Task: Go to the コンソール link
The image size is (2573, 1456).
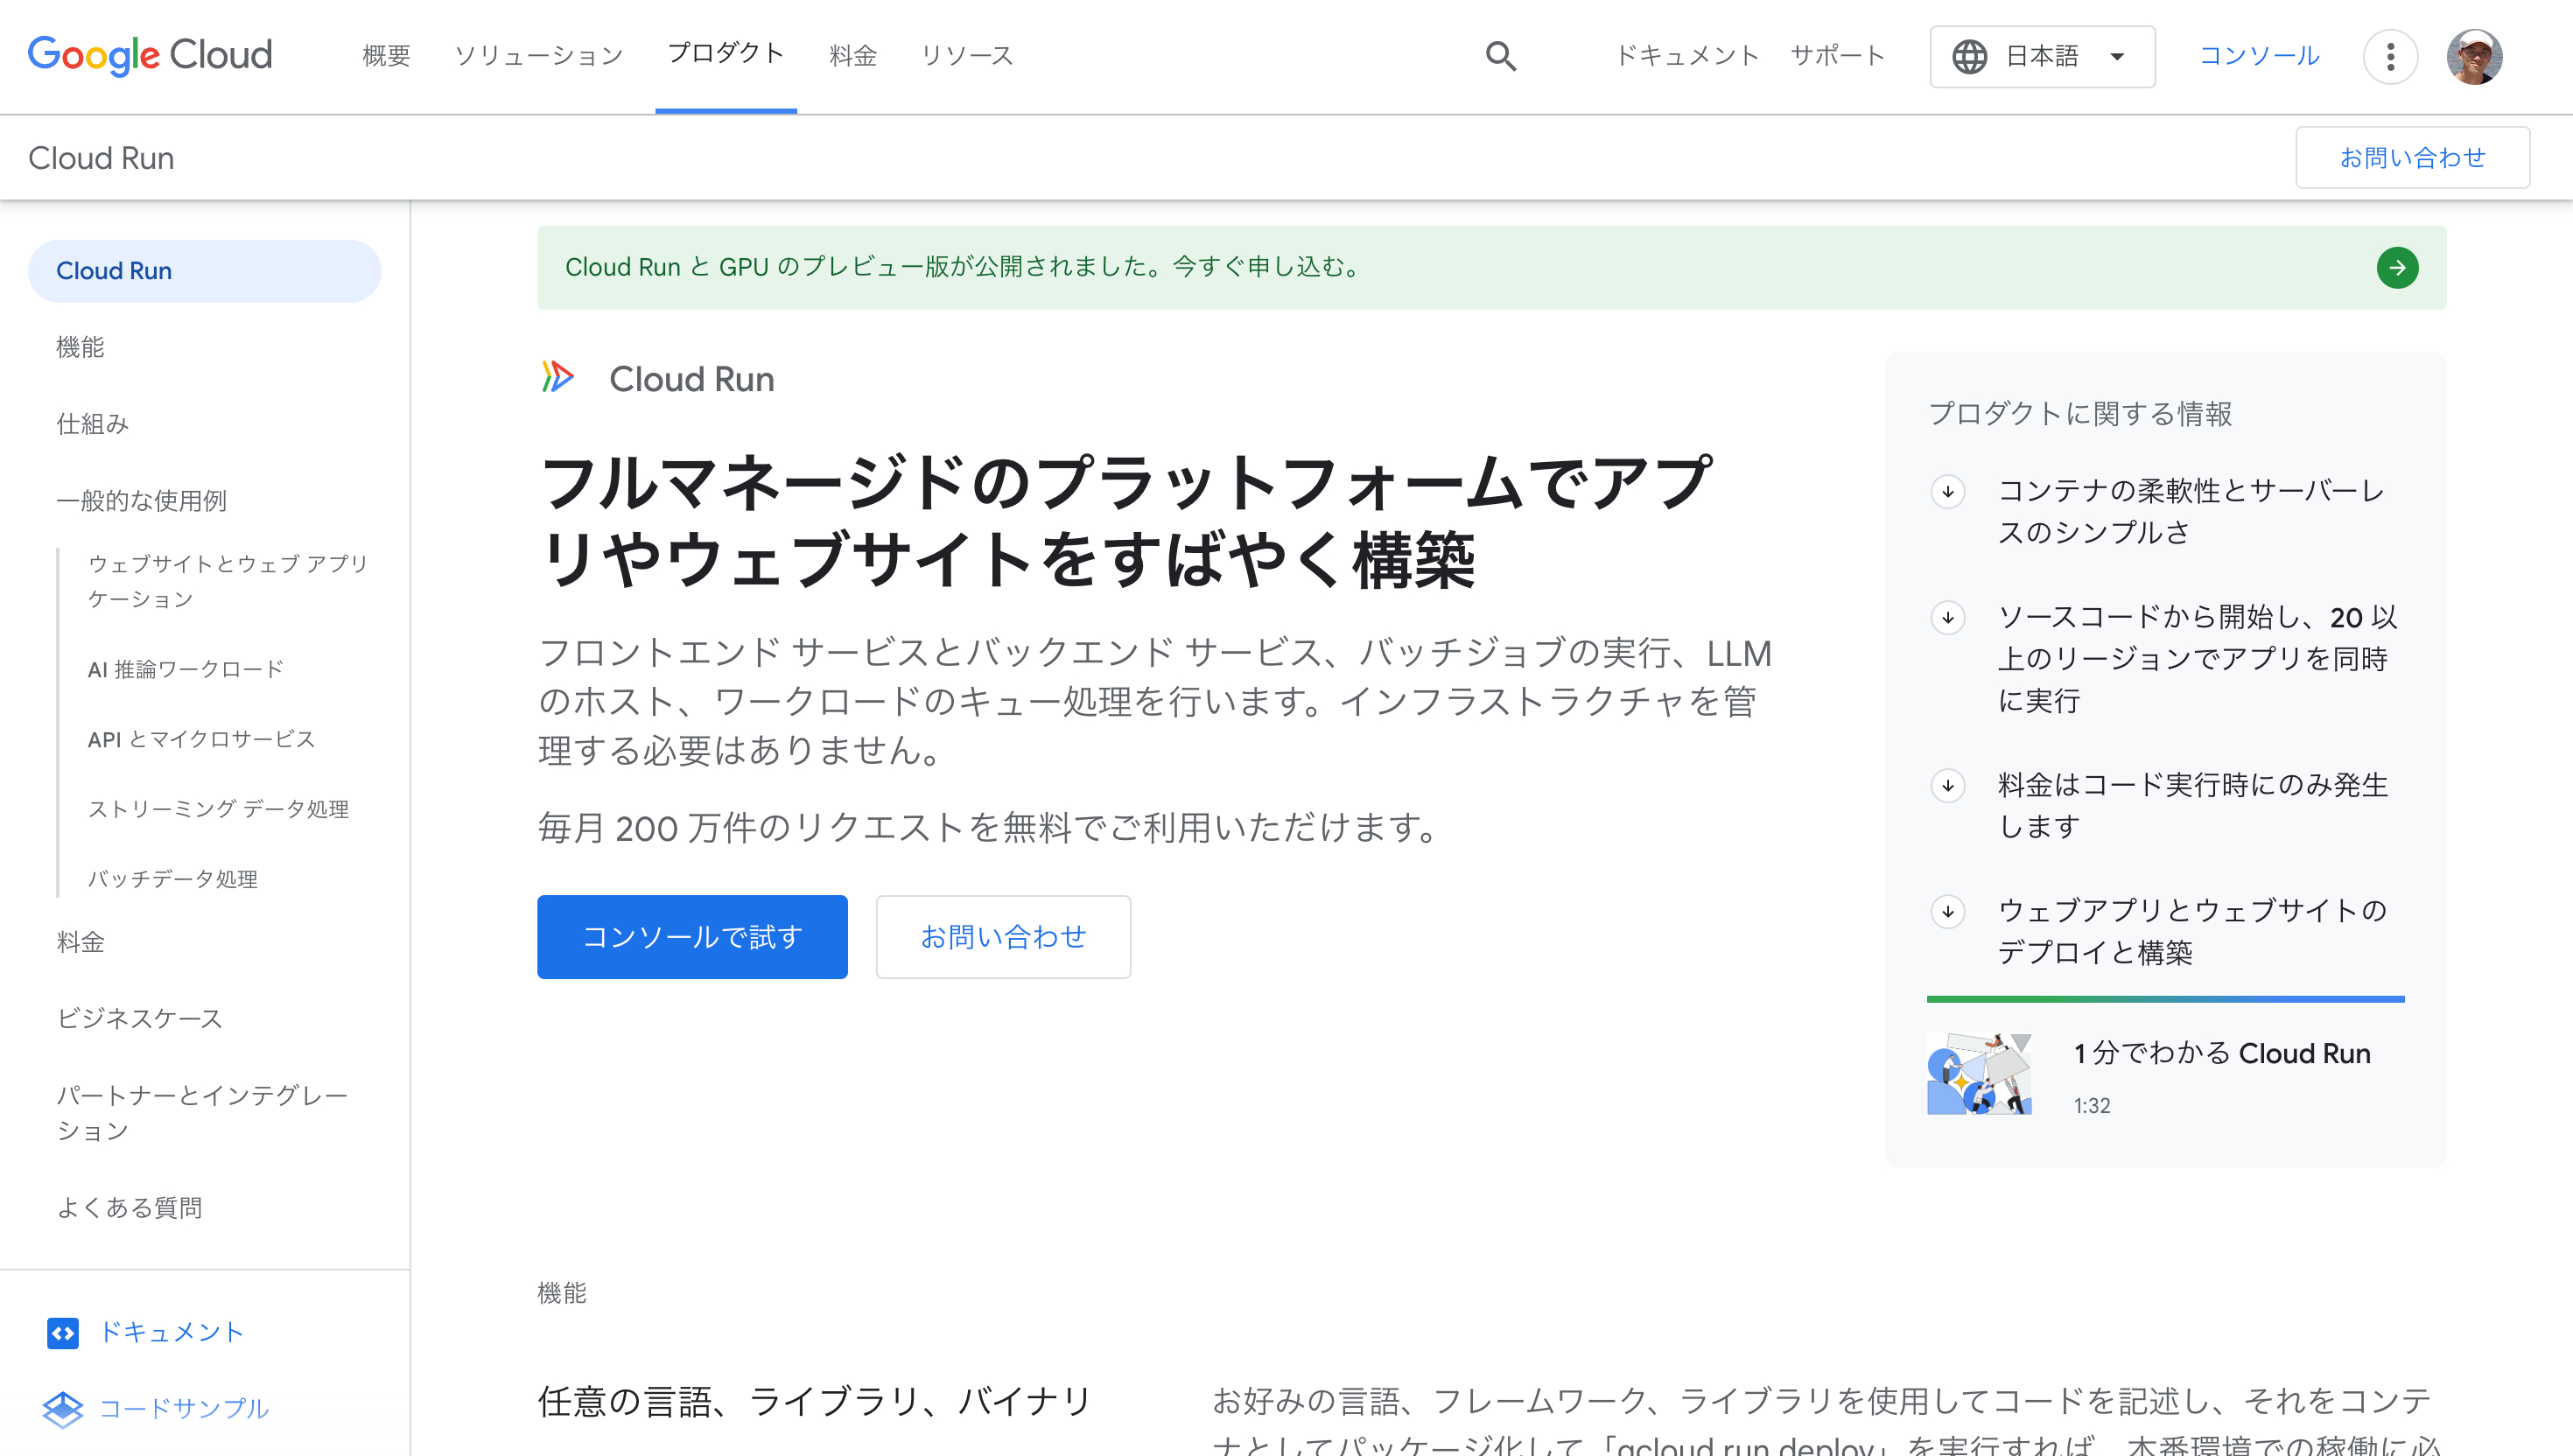Action: 2259,56
